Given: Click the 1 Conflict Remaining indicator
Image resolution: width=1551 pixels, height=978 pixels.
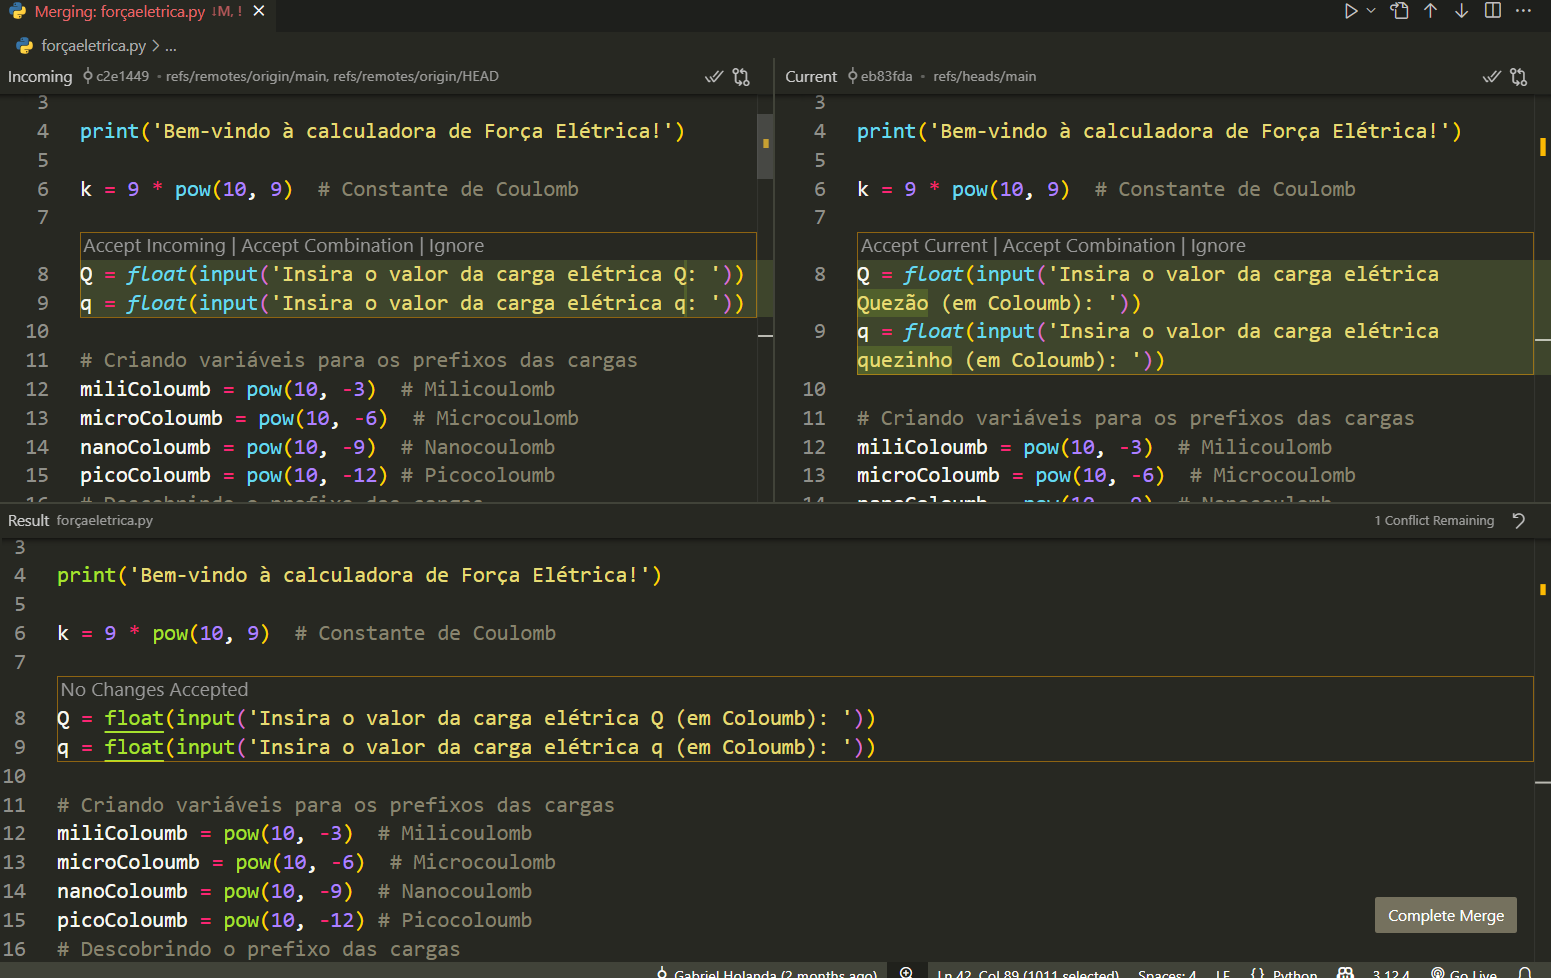Looking at the screenshot, I should click(1434, 521).
